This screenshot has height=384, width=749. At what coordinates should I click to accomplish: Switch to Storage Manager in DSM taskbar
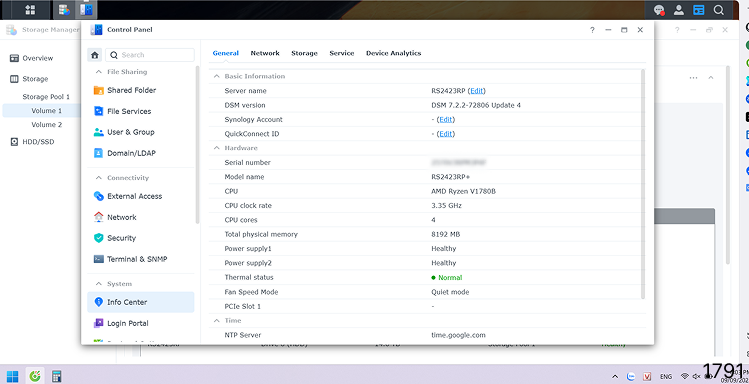64,10
